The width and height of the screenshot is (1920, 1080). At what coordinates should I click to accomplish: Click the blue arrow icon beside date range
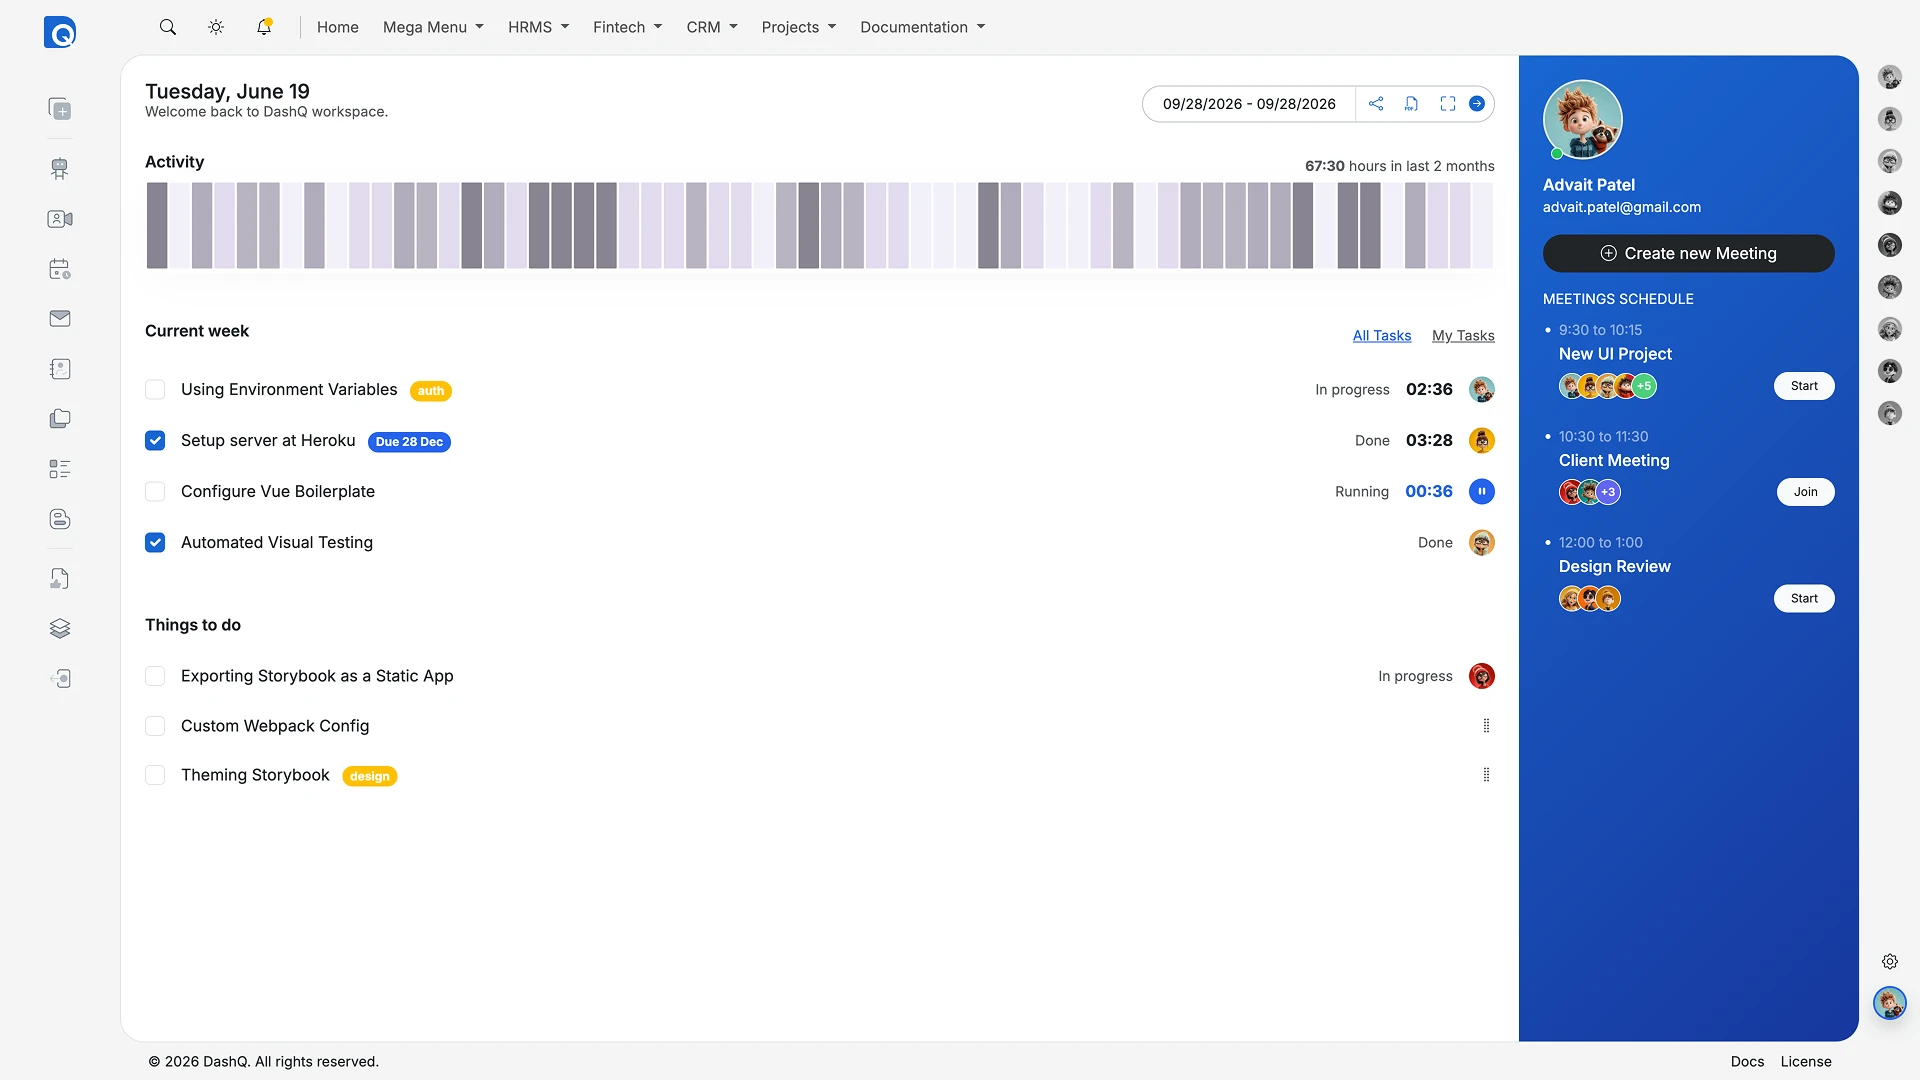1477,104
